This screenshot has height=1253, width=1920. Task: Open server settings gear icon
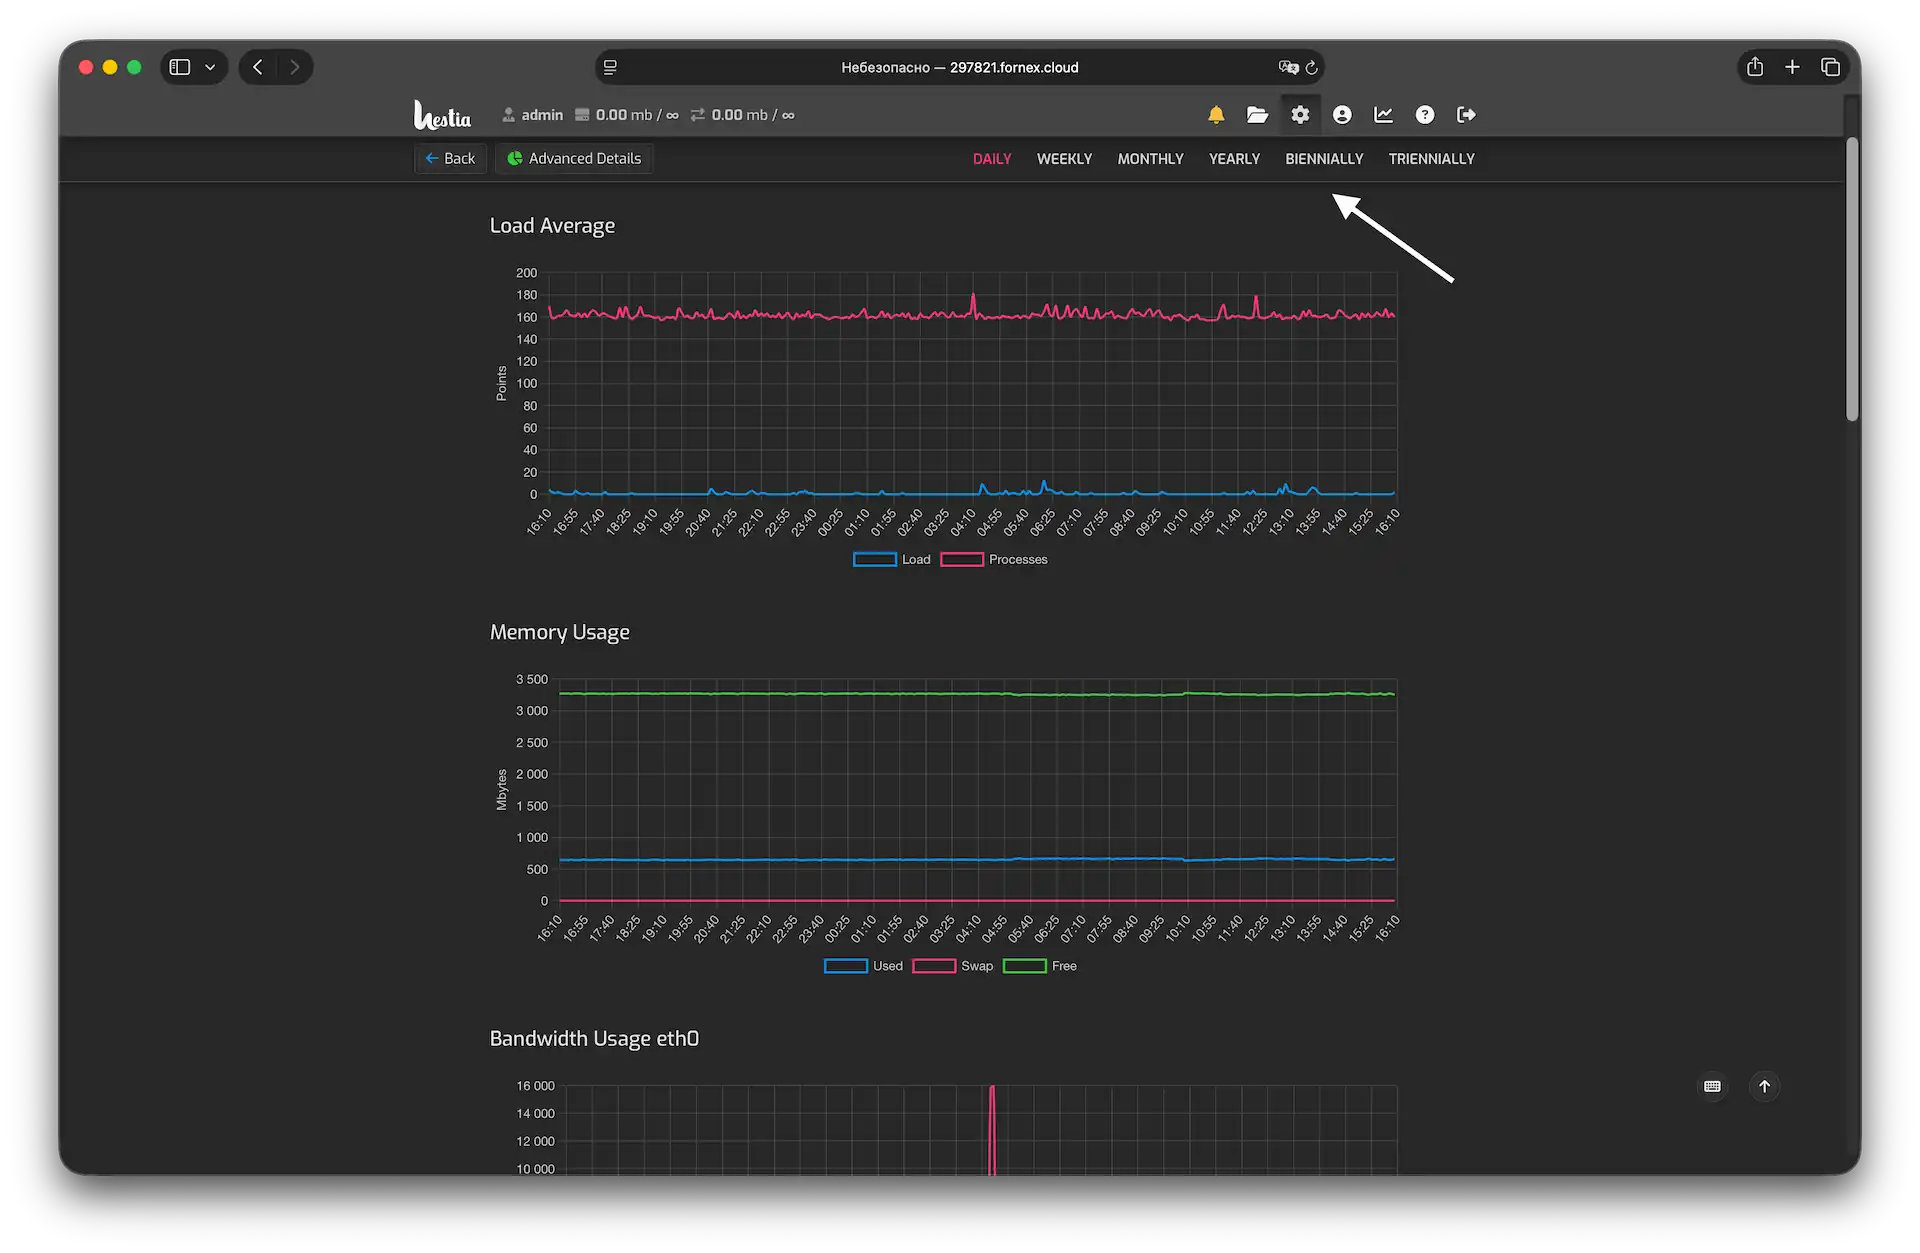pyautogui.click(x=1300, y=115)
